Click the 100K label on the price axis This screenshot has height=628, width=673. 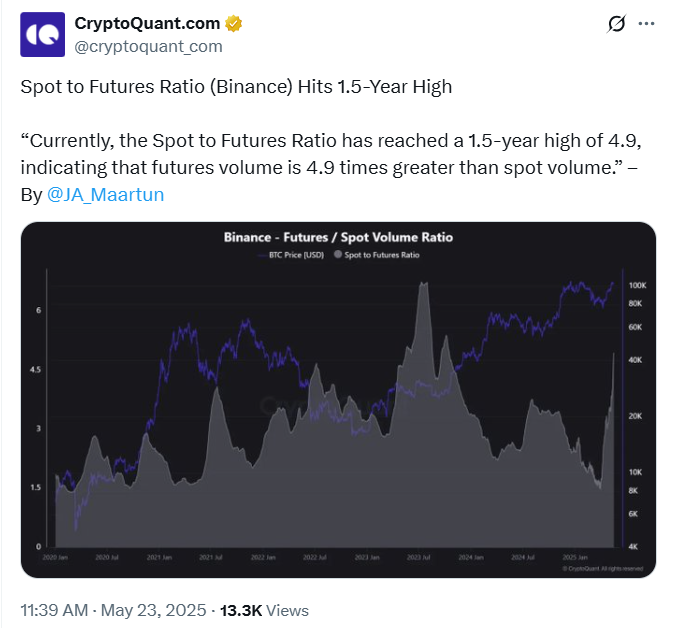(637, 285)
